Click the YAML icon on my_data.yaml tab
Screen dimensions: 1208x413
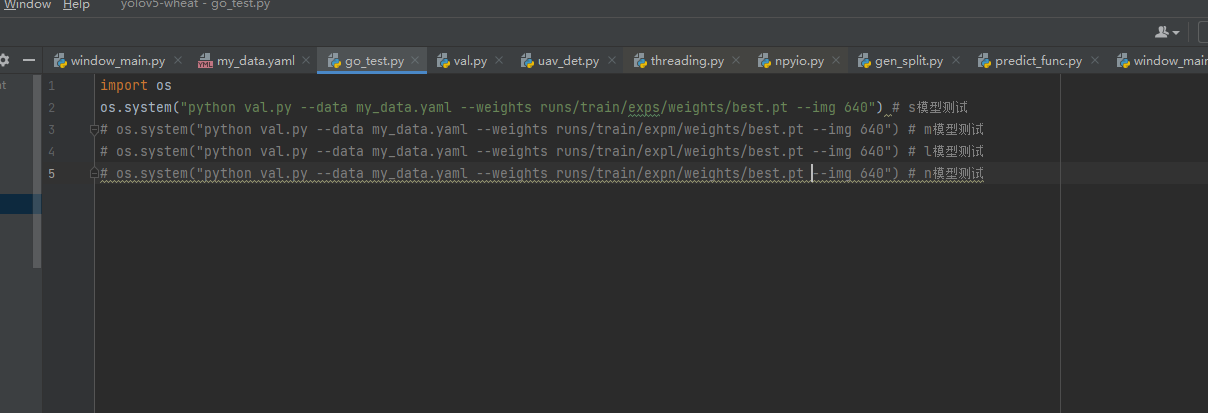click(x=206, y=61)
